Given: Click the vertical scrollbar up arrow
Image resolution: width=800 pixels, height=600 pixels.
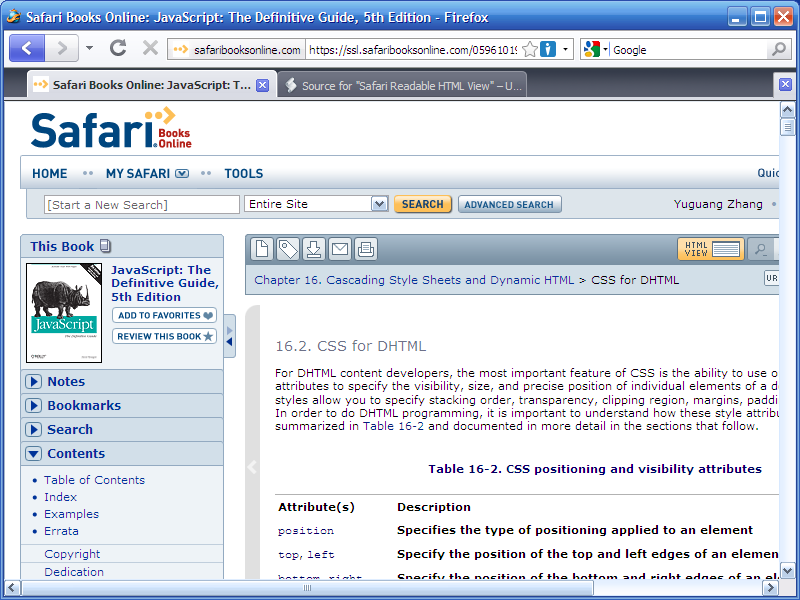Looking at the screenshot, I should (x=787, y=109).
